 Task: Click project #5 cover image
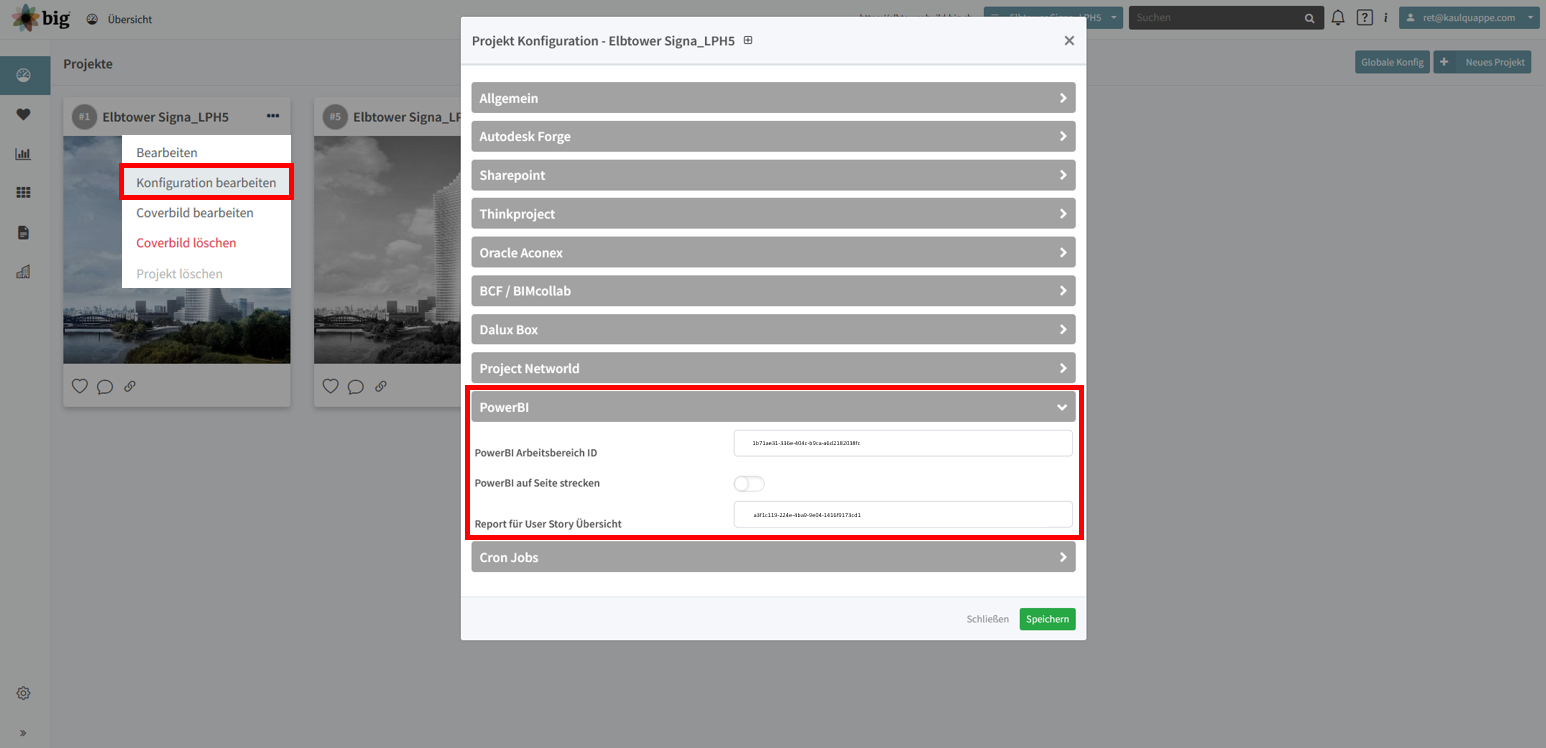click(387, 250)
